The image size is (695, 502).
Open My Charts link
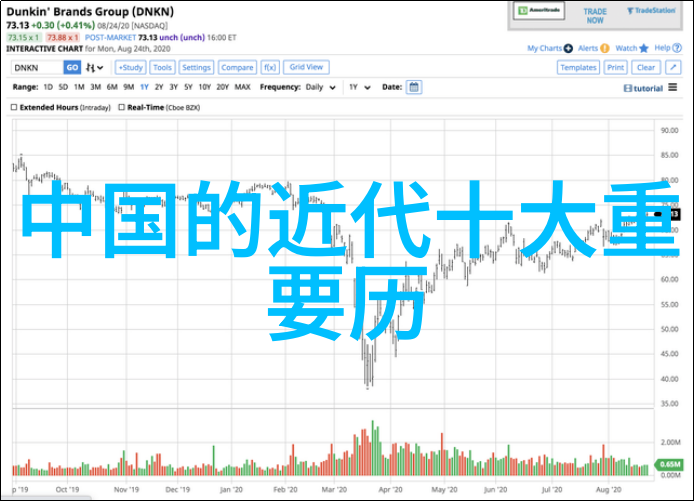(x=544, y=48)
